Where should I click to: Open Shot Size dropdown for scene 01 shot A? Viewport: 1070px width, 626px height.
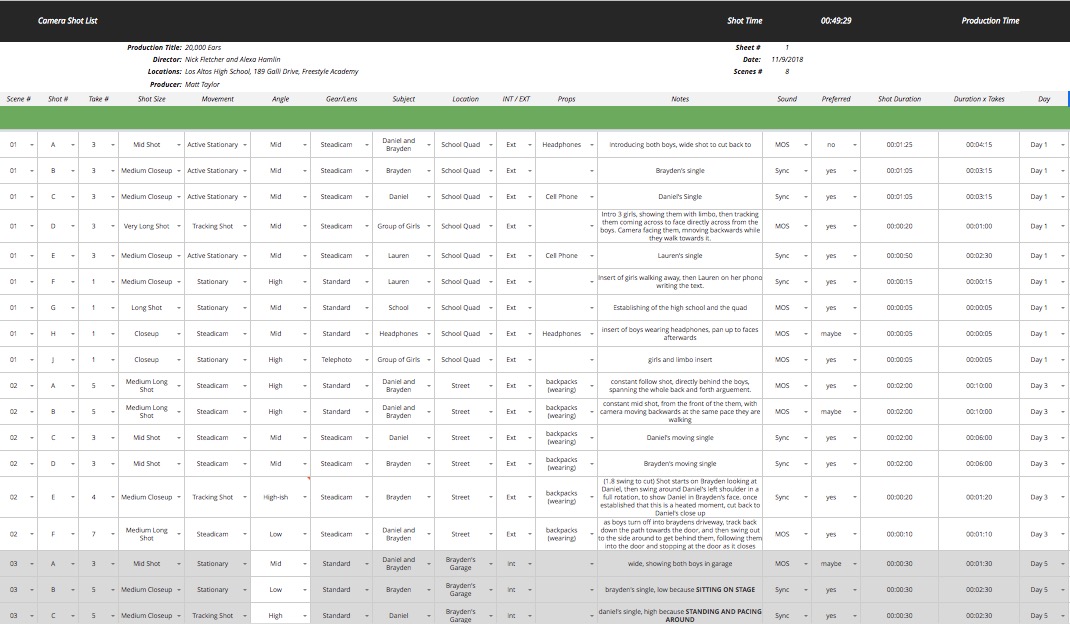(x=179, y=145)
